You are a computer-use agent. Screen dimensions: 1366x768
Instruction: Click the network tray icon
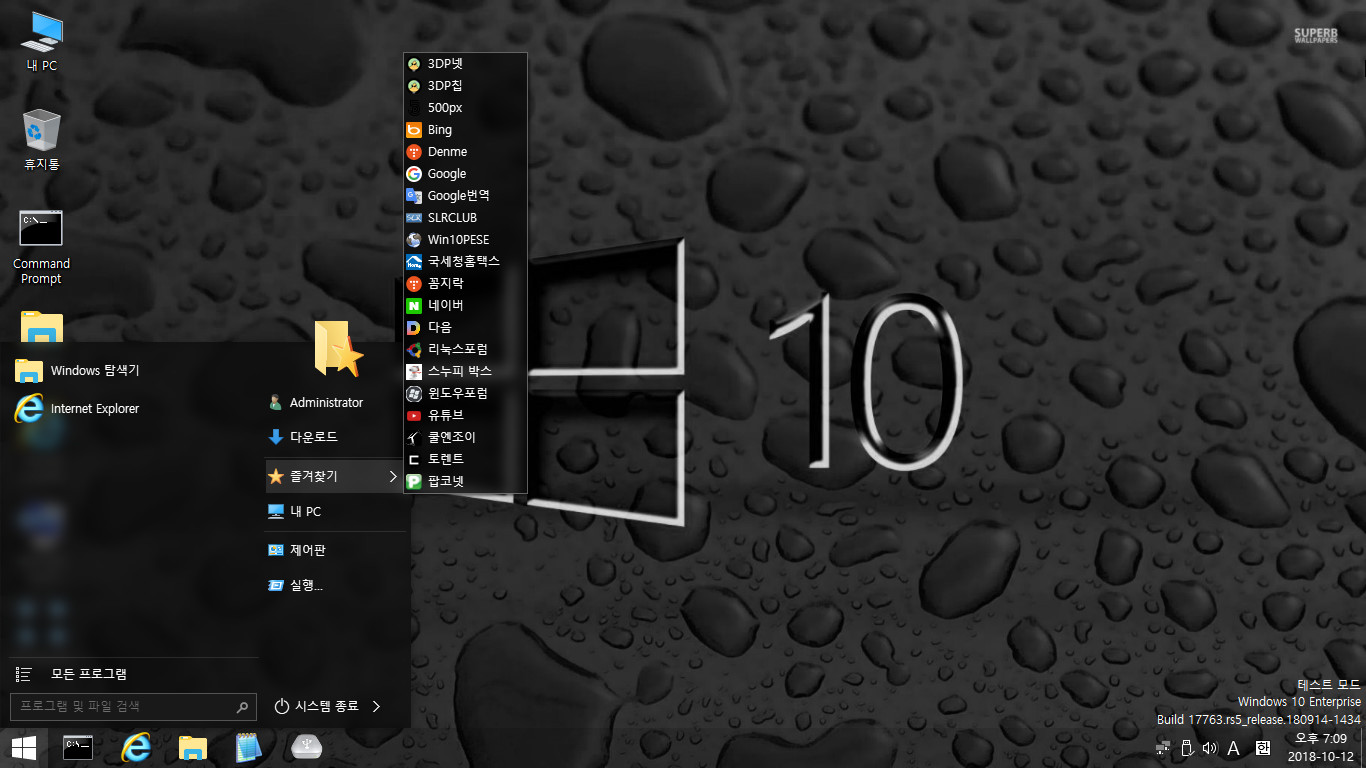tap(1162, 748)
